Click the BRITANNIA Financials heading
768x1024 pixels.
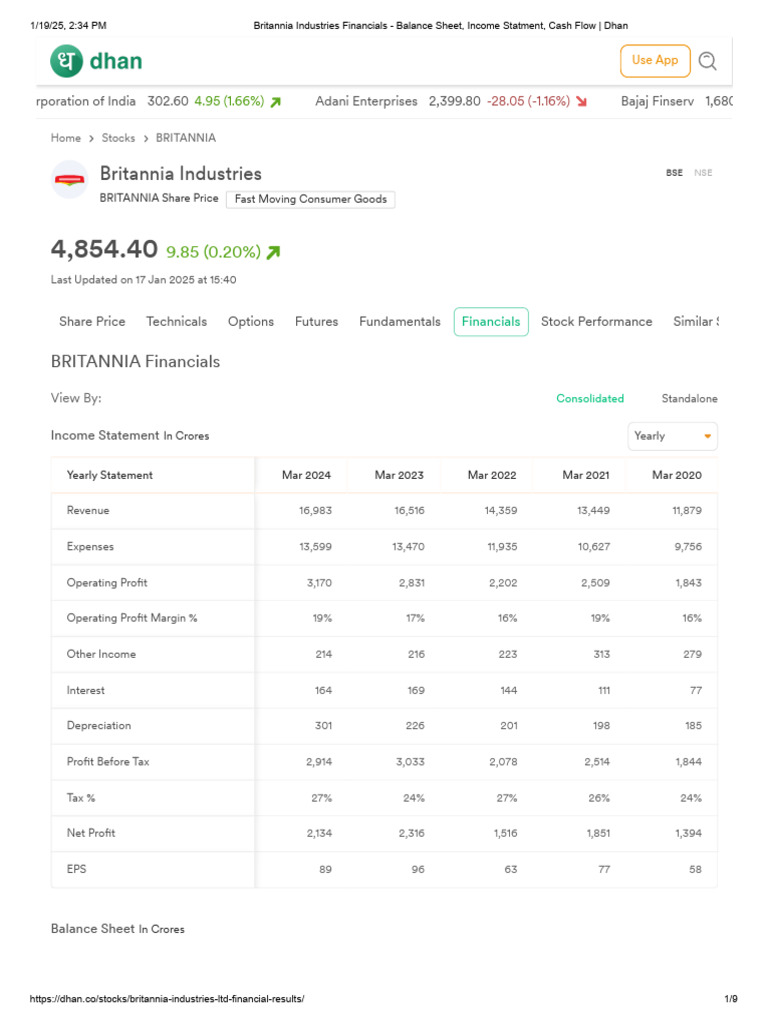pyautogui.click(x=135, y=362)
